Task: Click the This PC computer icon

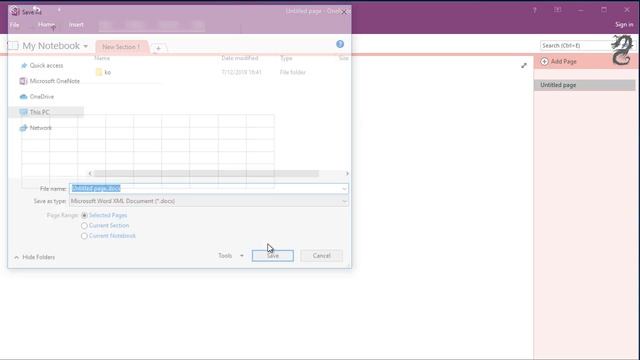Action: (23, 112)
